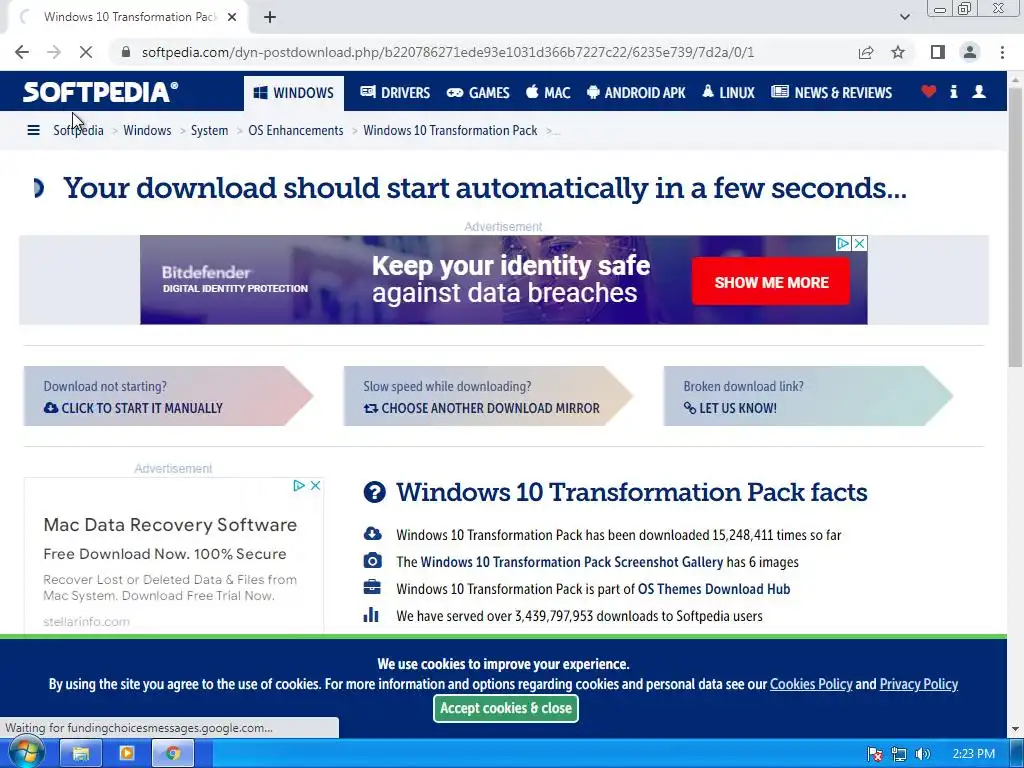Open the hamburger menu beside breadcrumbs
1024x768 pixels.
[33, 131]
